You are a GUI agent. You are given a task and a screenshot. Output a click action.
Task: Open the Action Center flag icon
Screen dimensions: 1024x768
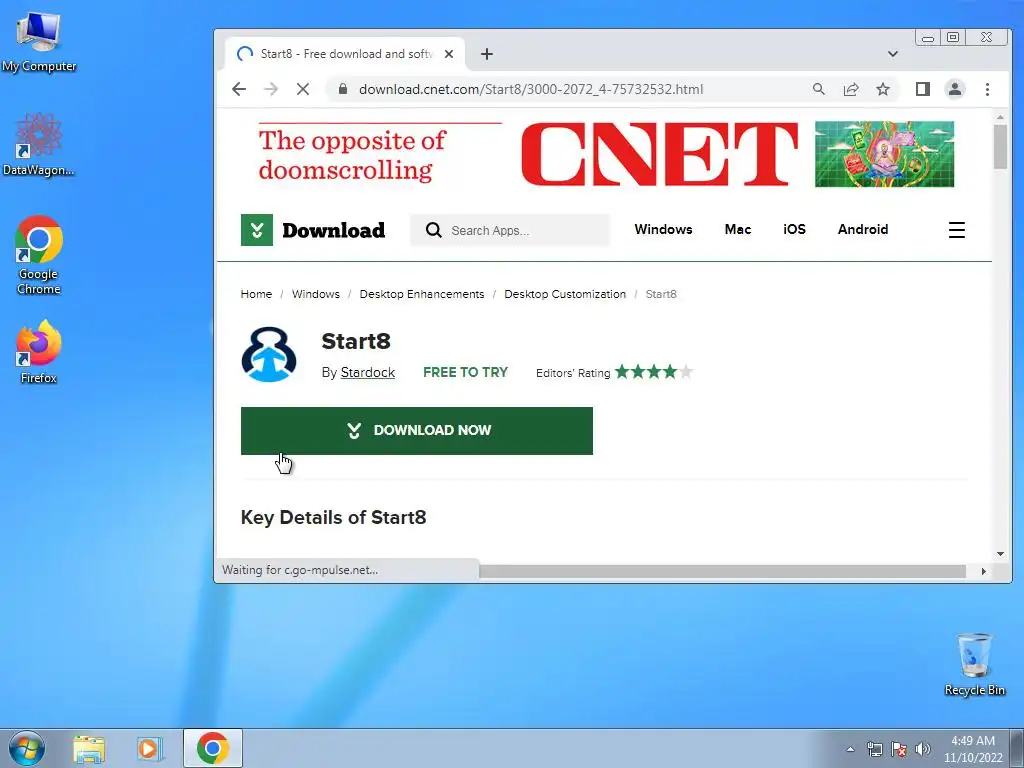click(x=899, y=749)
